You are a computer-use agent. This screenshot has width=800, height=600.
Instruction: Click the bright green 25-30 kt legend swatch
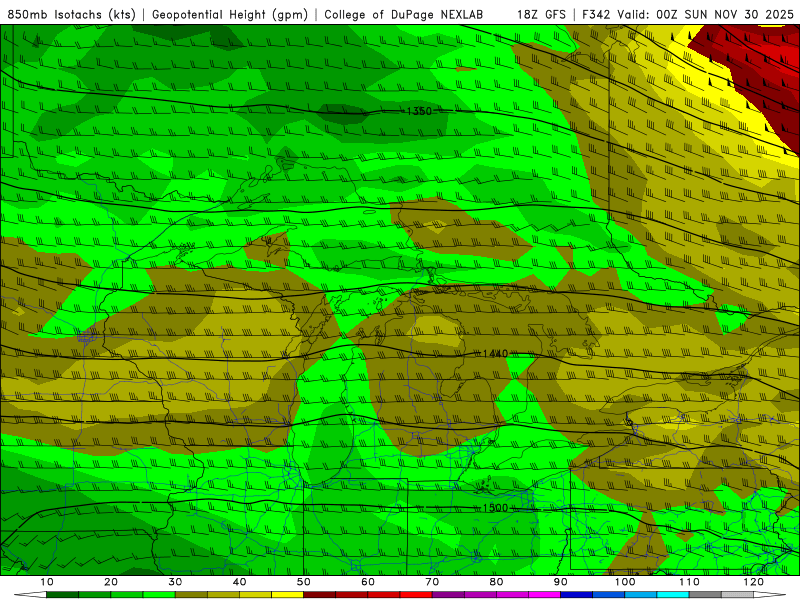point(159,595)
